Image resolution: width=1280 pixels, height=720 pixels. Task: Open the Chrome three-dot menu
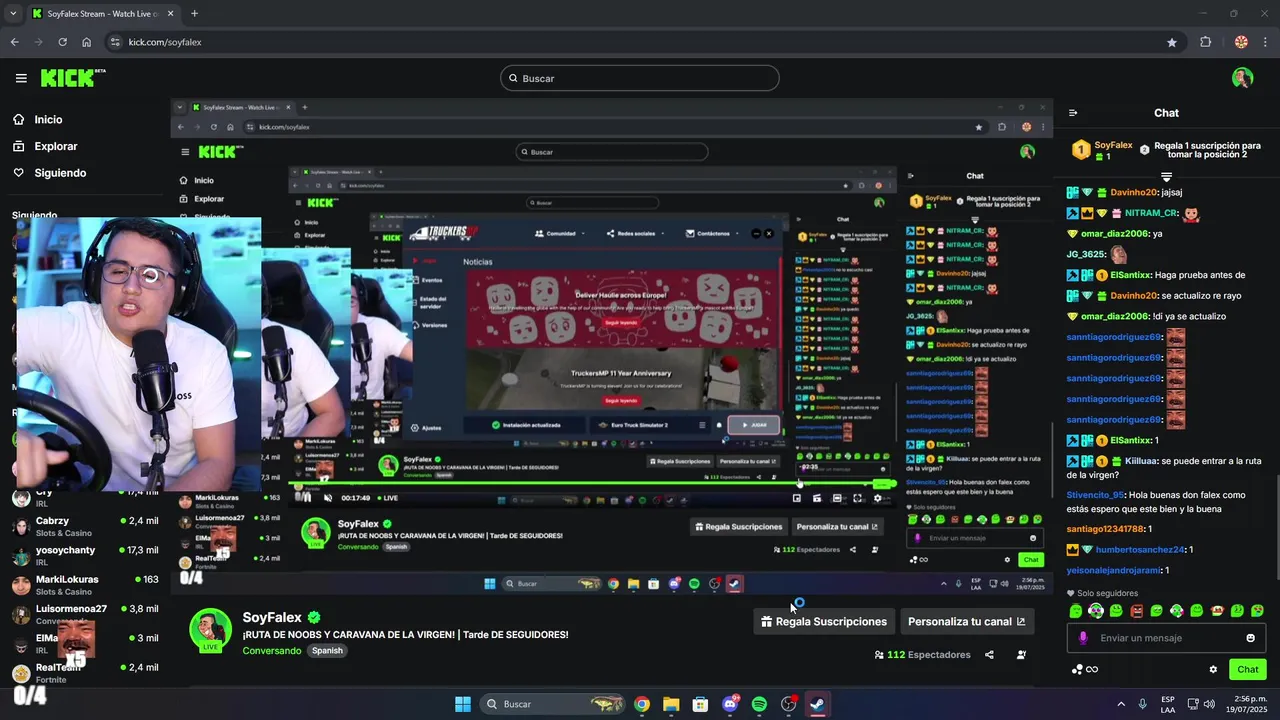pos(1266,42)
